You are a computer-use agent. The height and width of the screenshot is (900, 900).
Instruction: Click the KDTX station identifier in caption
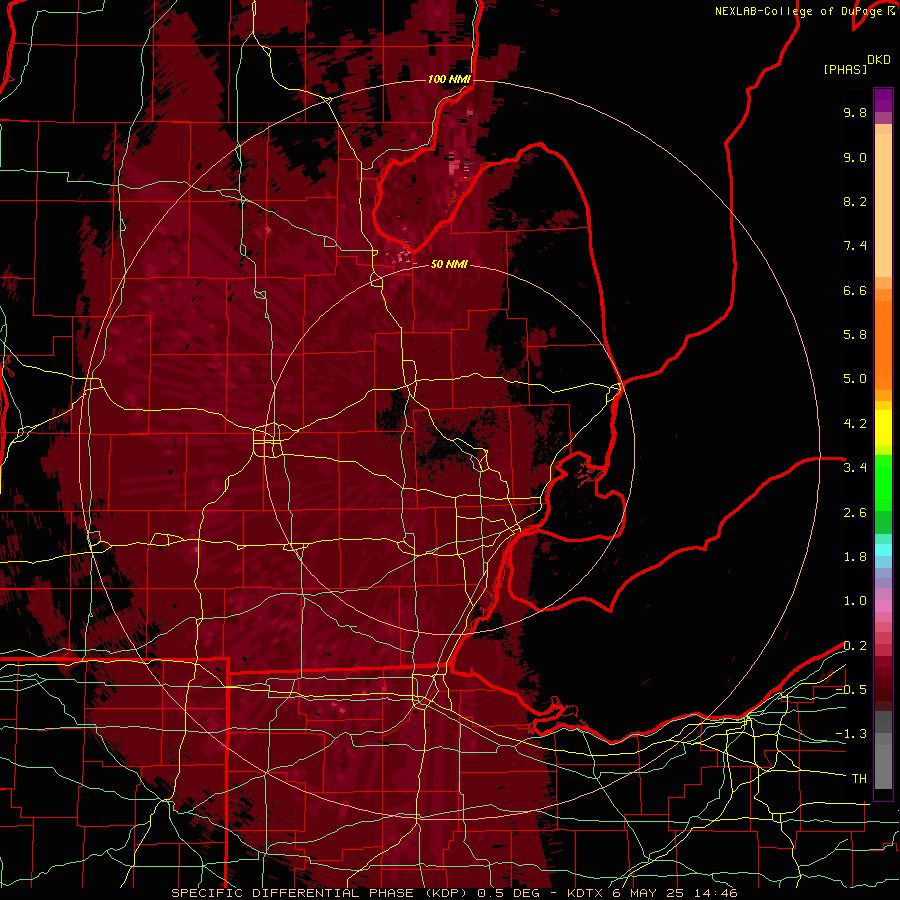tap(586, 893)
